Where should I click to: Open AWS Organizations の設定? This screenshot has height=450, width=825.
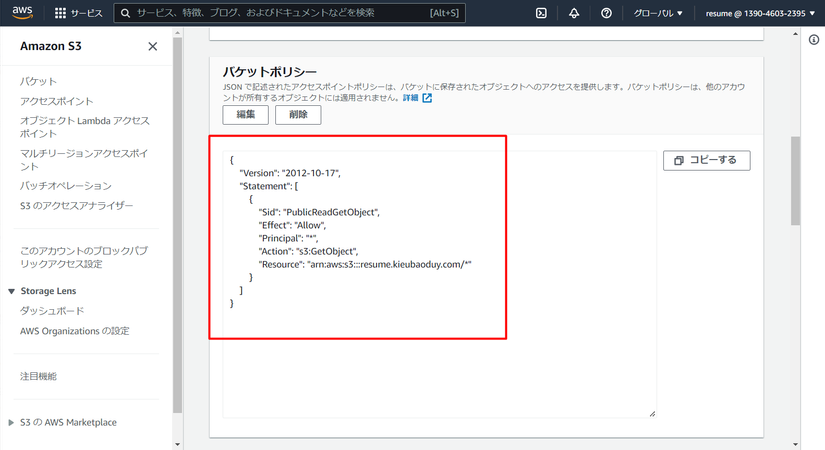coord(74,331)
